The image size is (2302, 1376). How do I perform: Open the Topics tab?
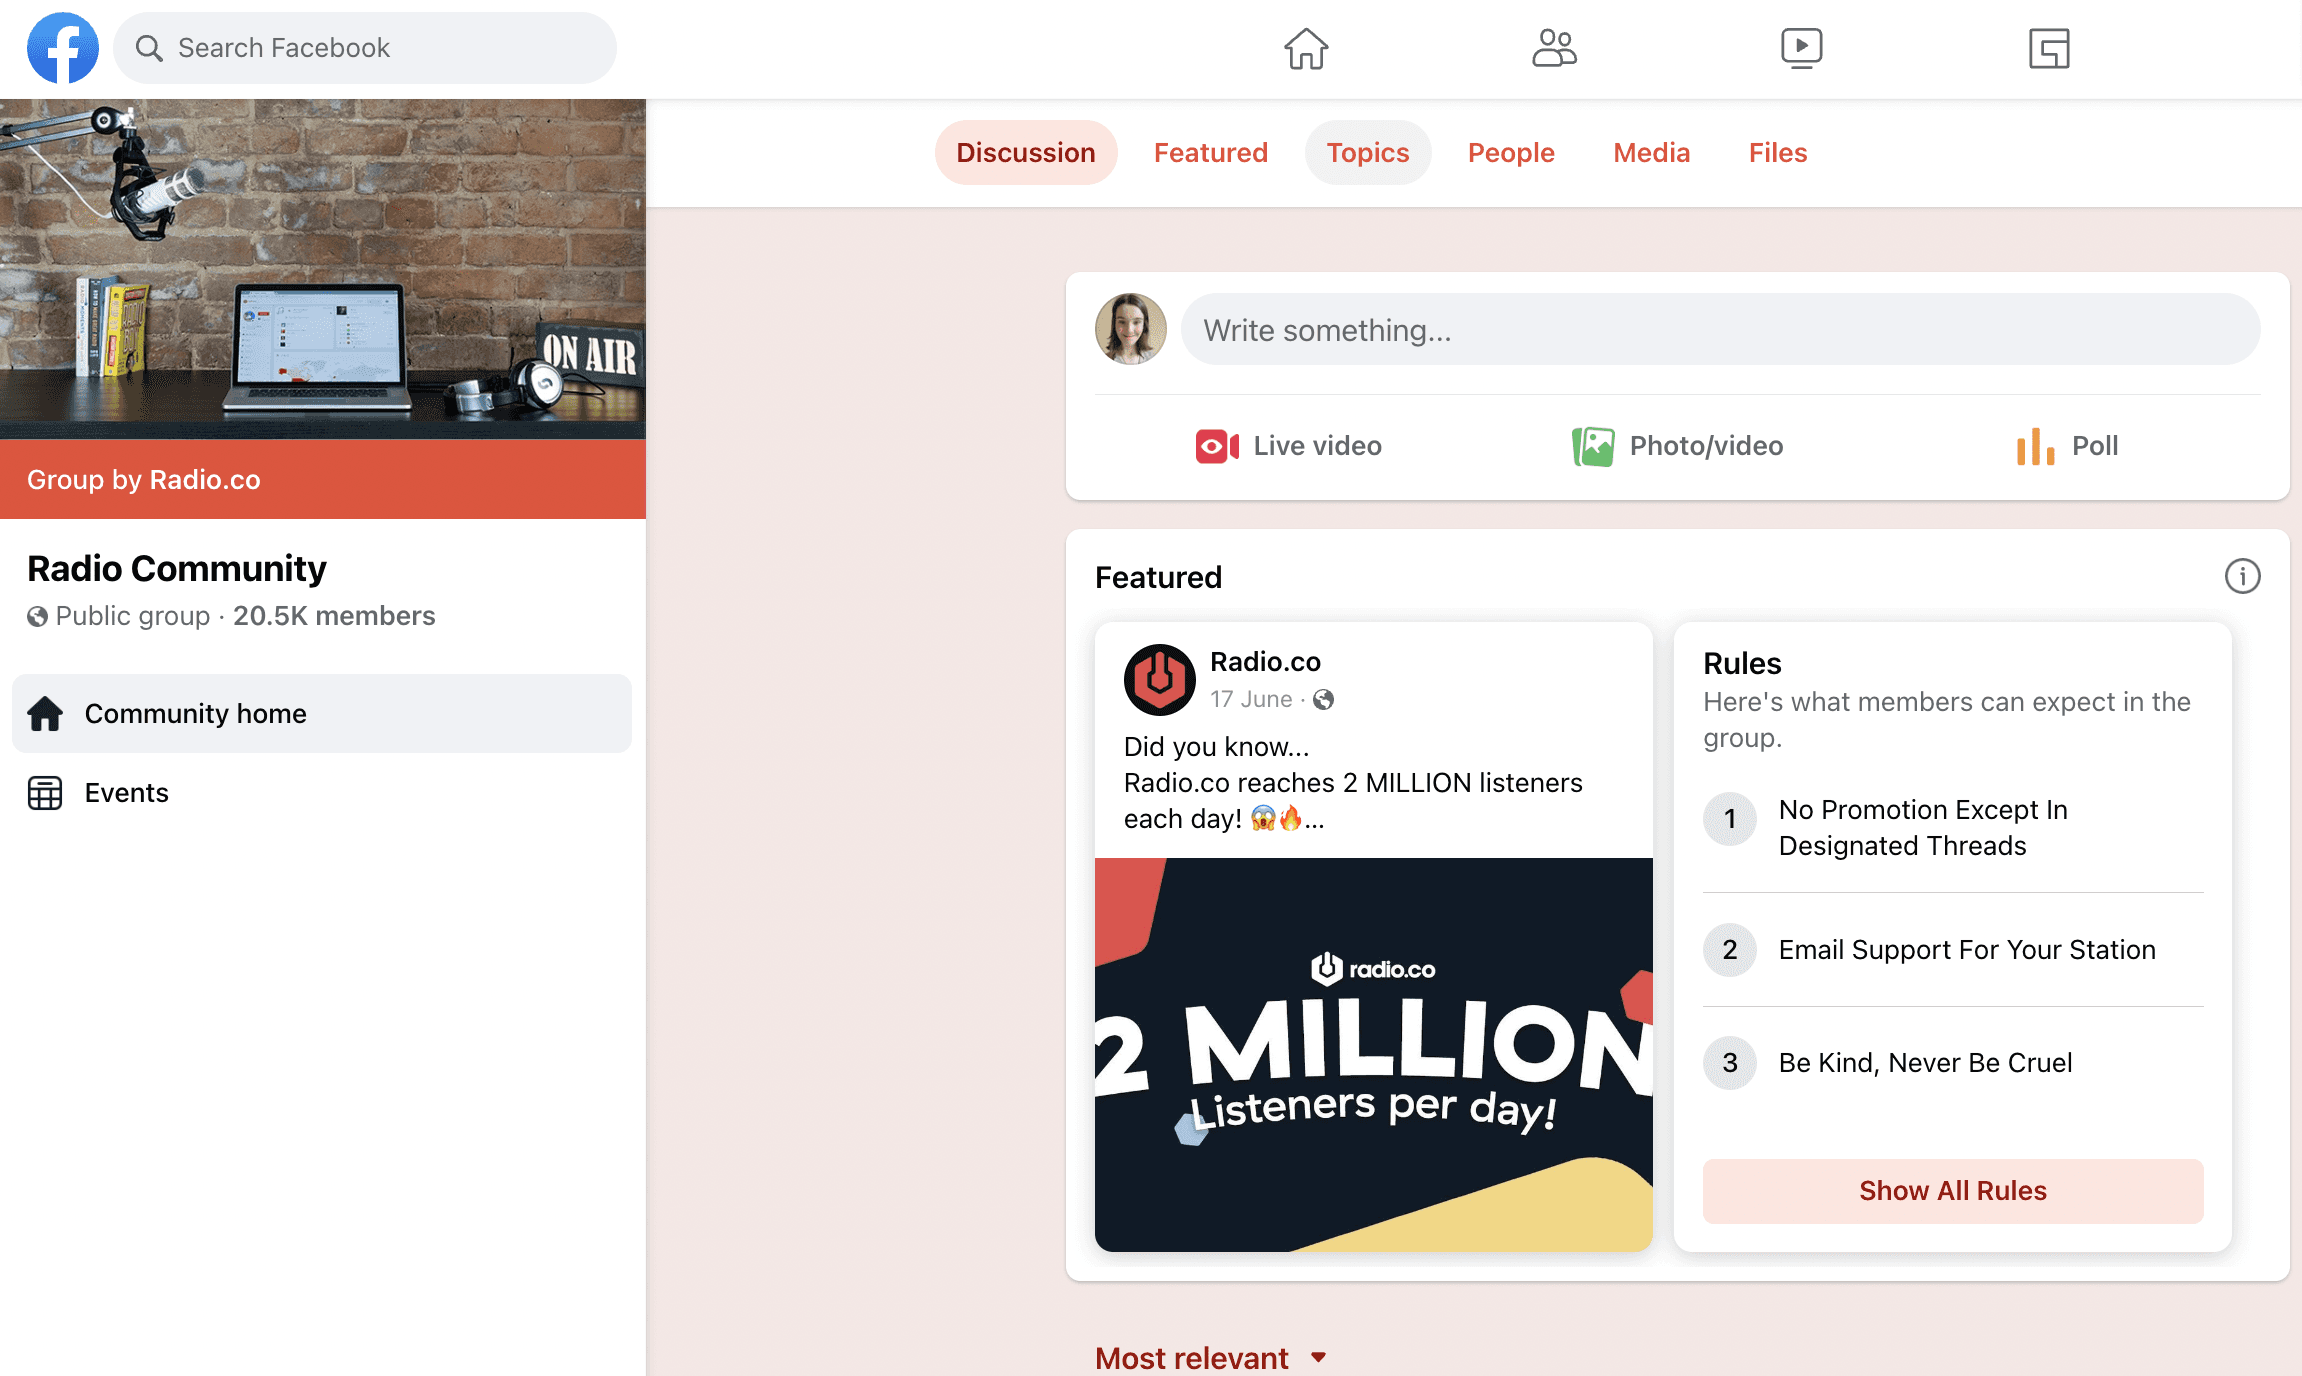[x=1368, y=153]
